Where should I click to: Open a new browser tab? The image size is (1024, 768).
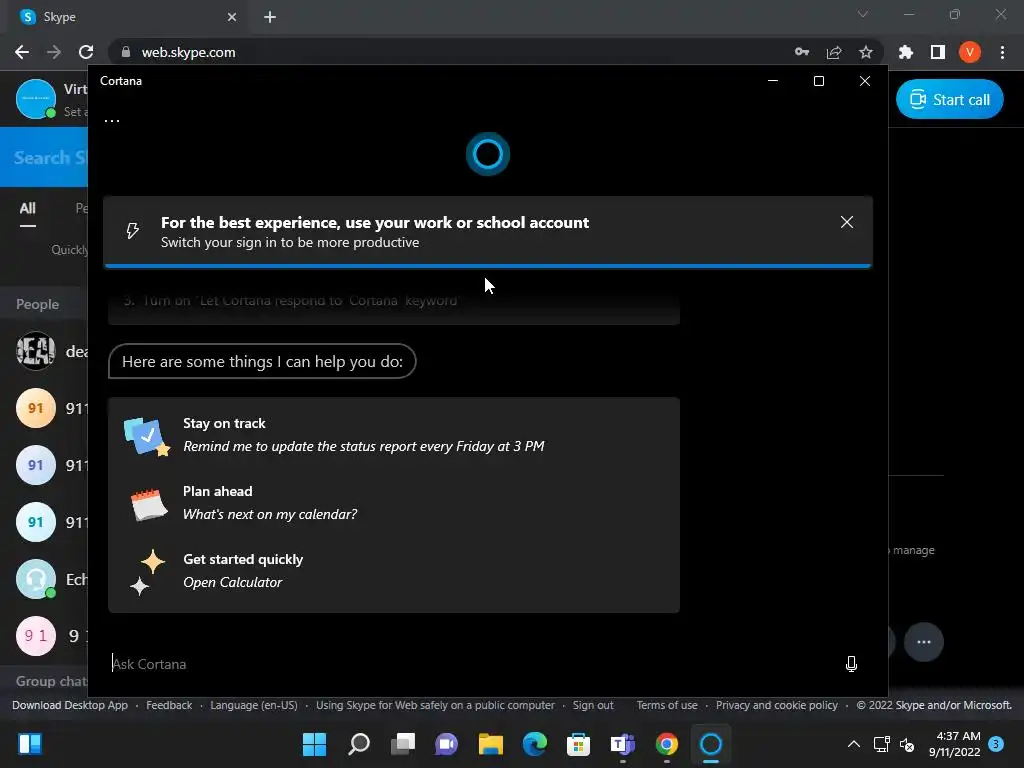click(x=270, y=17)
